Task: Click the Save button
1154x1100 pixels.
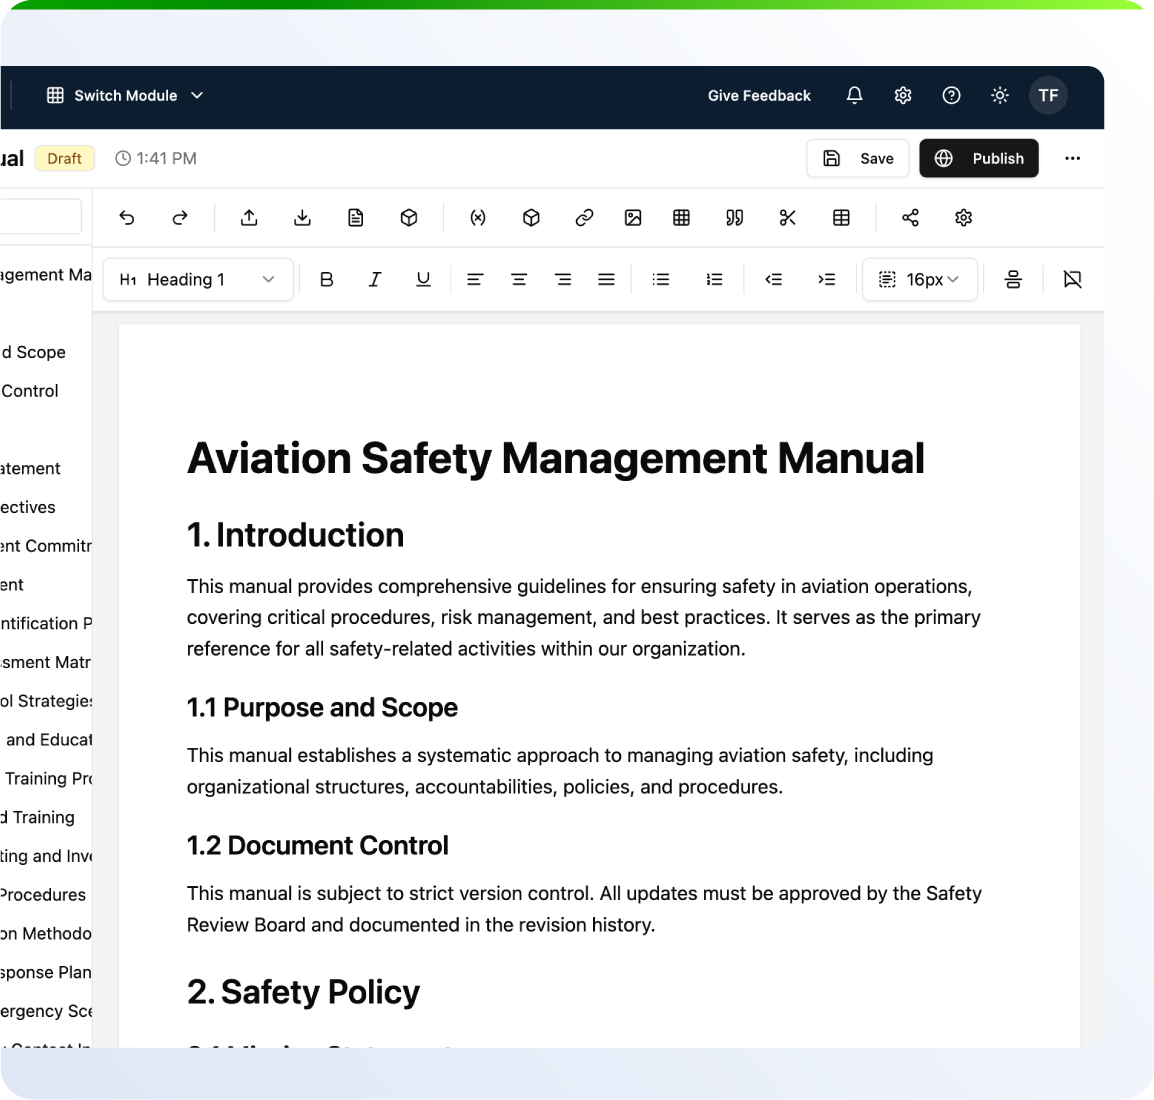Action: 858,158
